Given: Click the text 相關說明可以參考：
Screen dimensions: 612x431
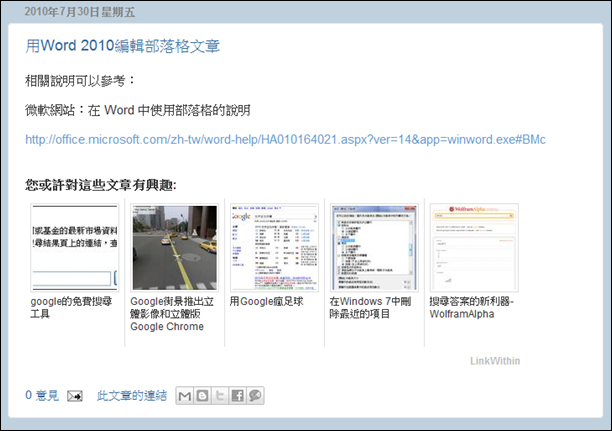Looking at the screenshot, I should click(x=80, y=81).
